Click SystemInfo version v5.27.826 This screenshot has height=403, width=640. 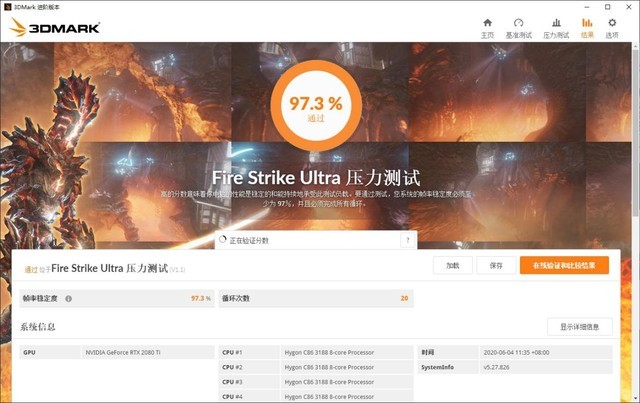click(496, 367)
